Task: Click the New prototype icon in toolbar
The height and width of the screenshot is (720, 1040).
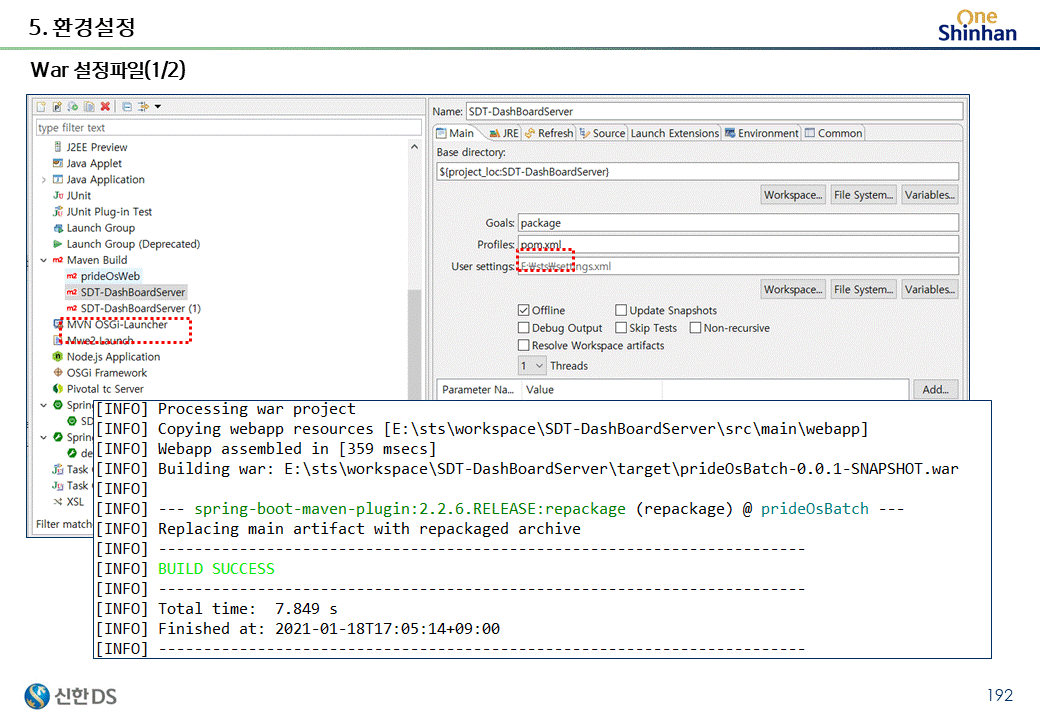Action: [x=57, y=106]
